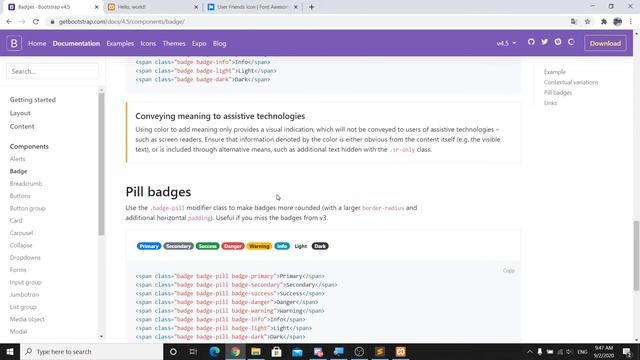Open the Bootstrap logo home link
This screenshot has height=360, width=640.
tap(14, 43)
